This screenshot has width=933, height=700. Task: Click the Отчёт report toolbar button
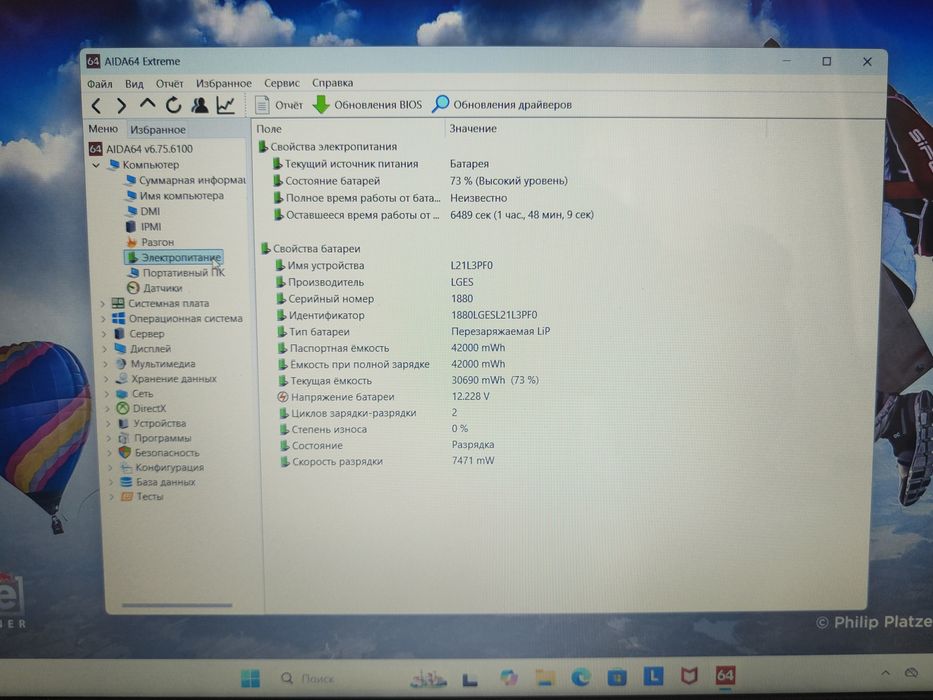tap(278, 105)
